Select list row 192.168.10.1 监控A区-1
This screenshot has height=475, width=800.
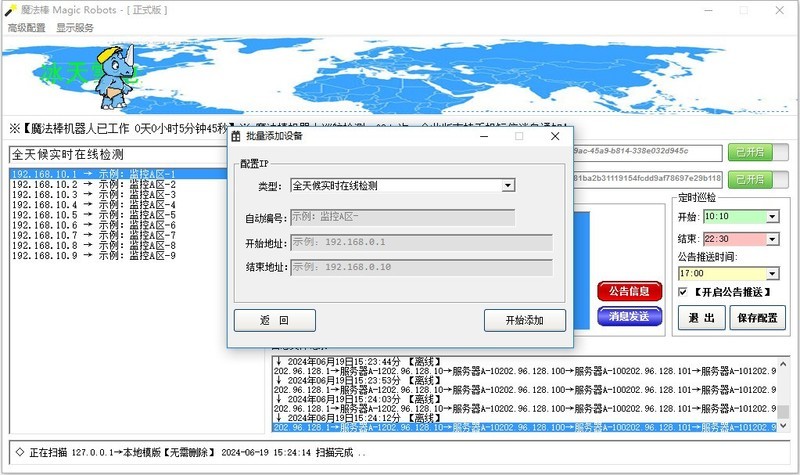point(118,174)
